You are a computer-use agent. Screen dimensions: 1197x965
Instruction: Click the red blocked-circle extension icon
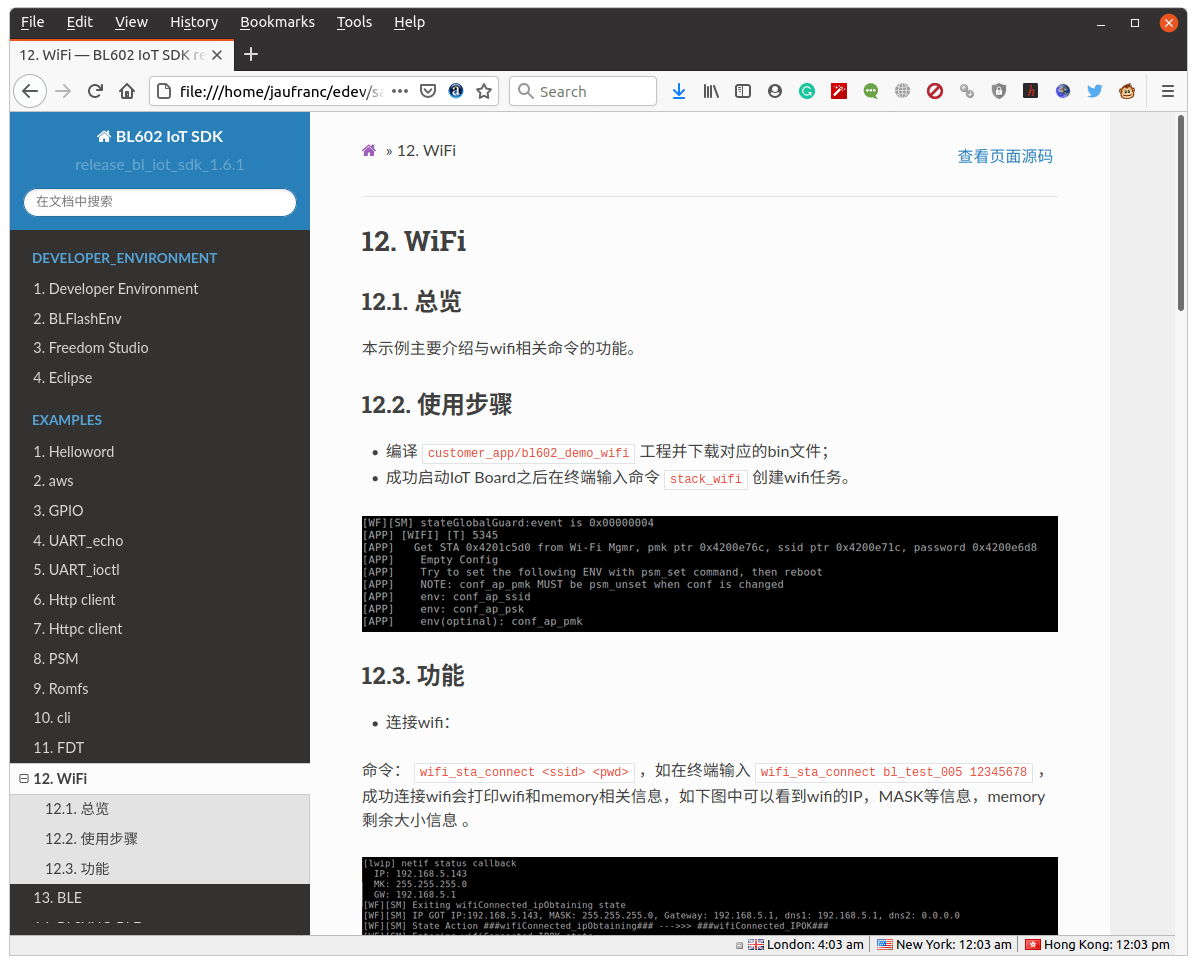(934, 92)
